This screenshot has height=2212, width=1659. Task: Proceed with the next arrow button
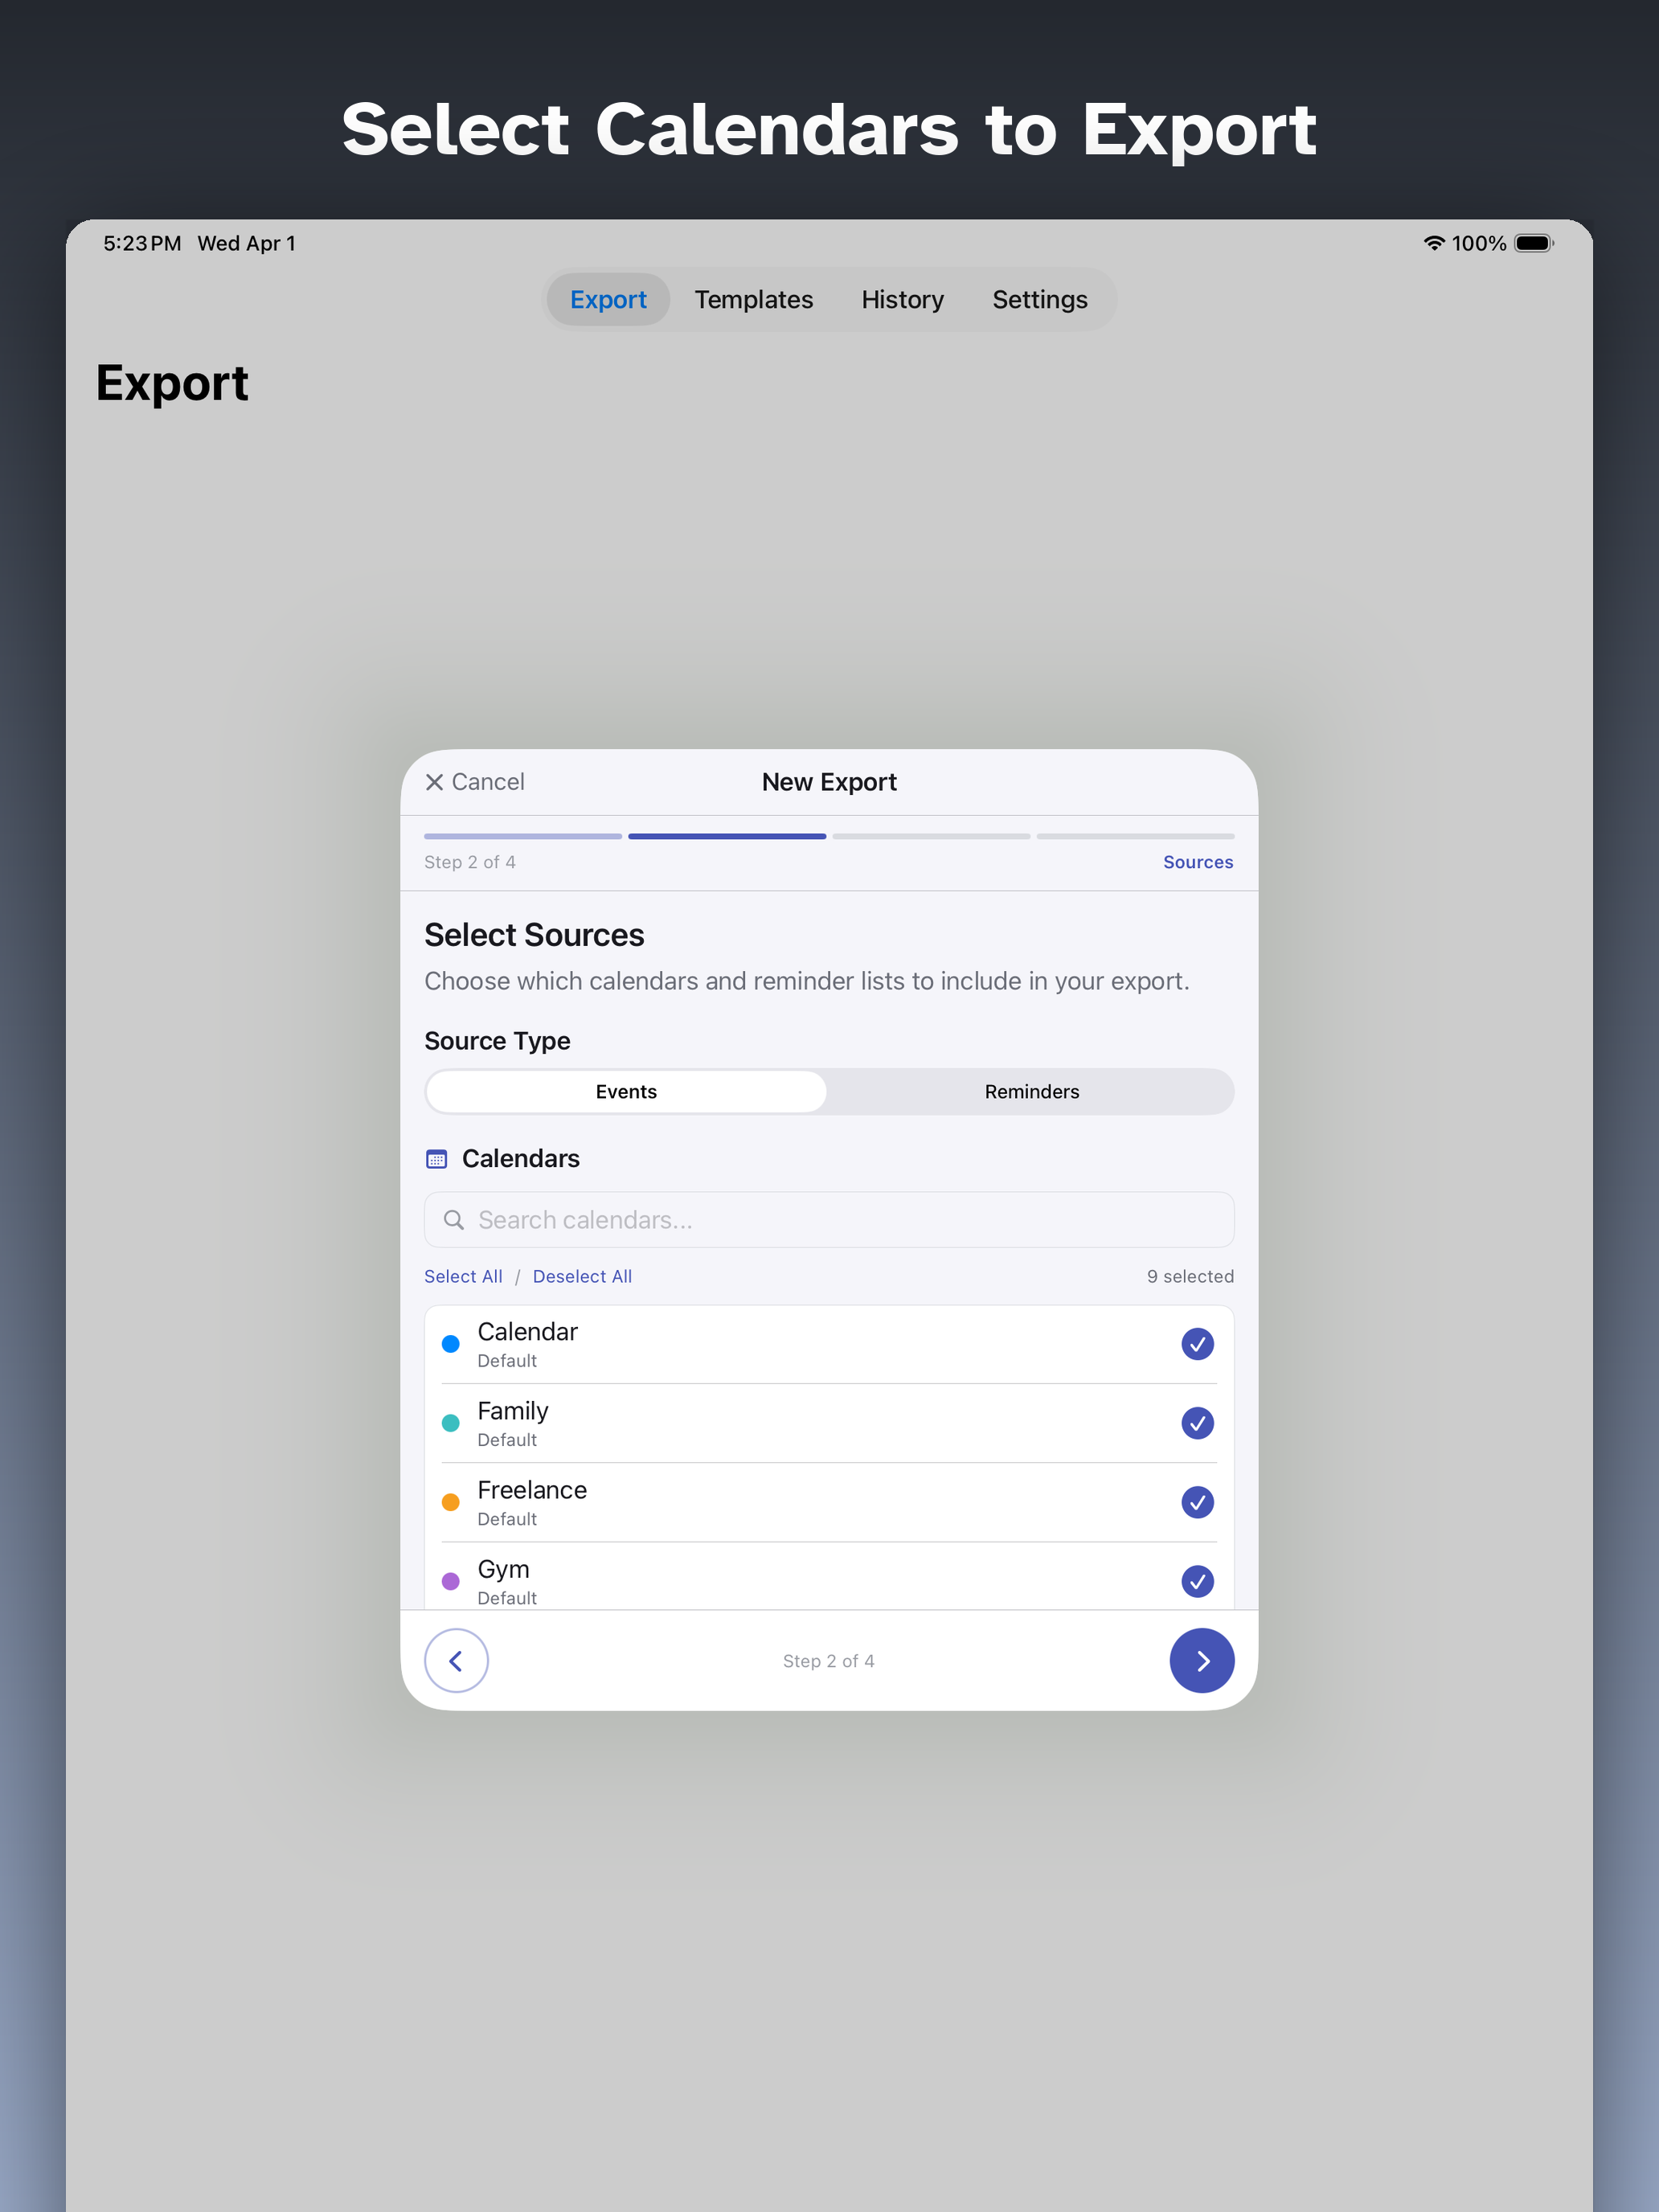coord(1202,1660)
